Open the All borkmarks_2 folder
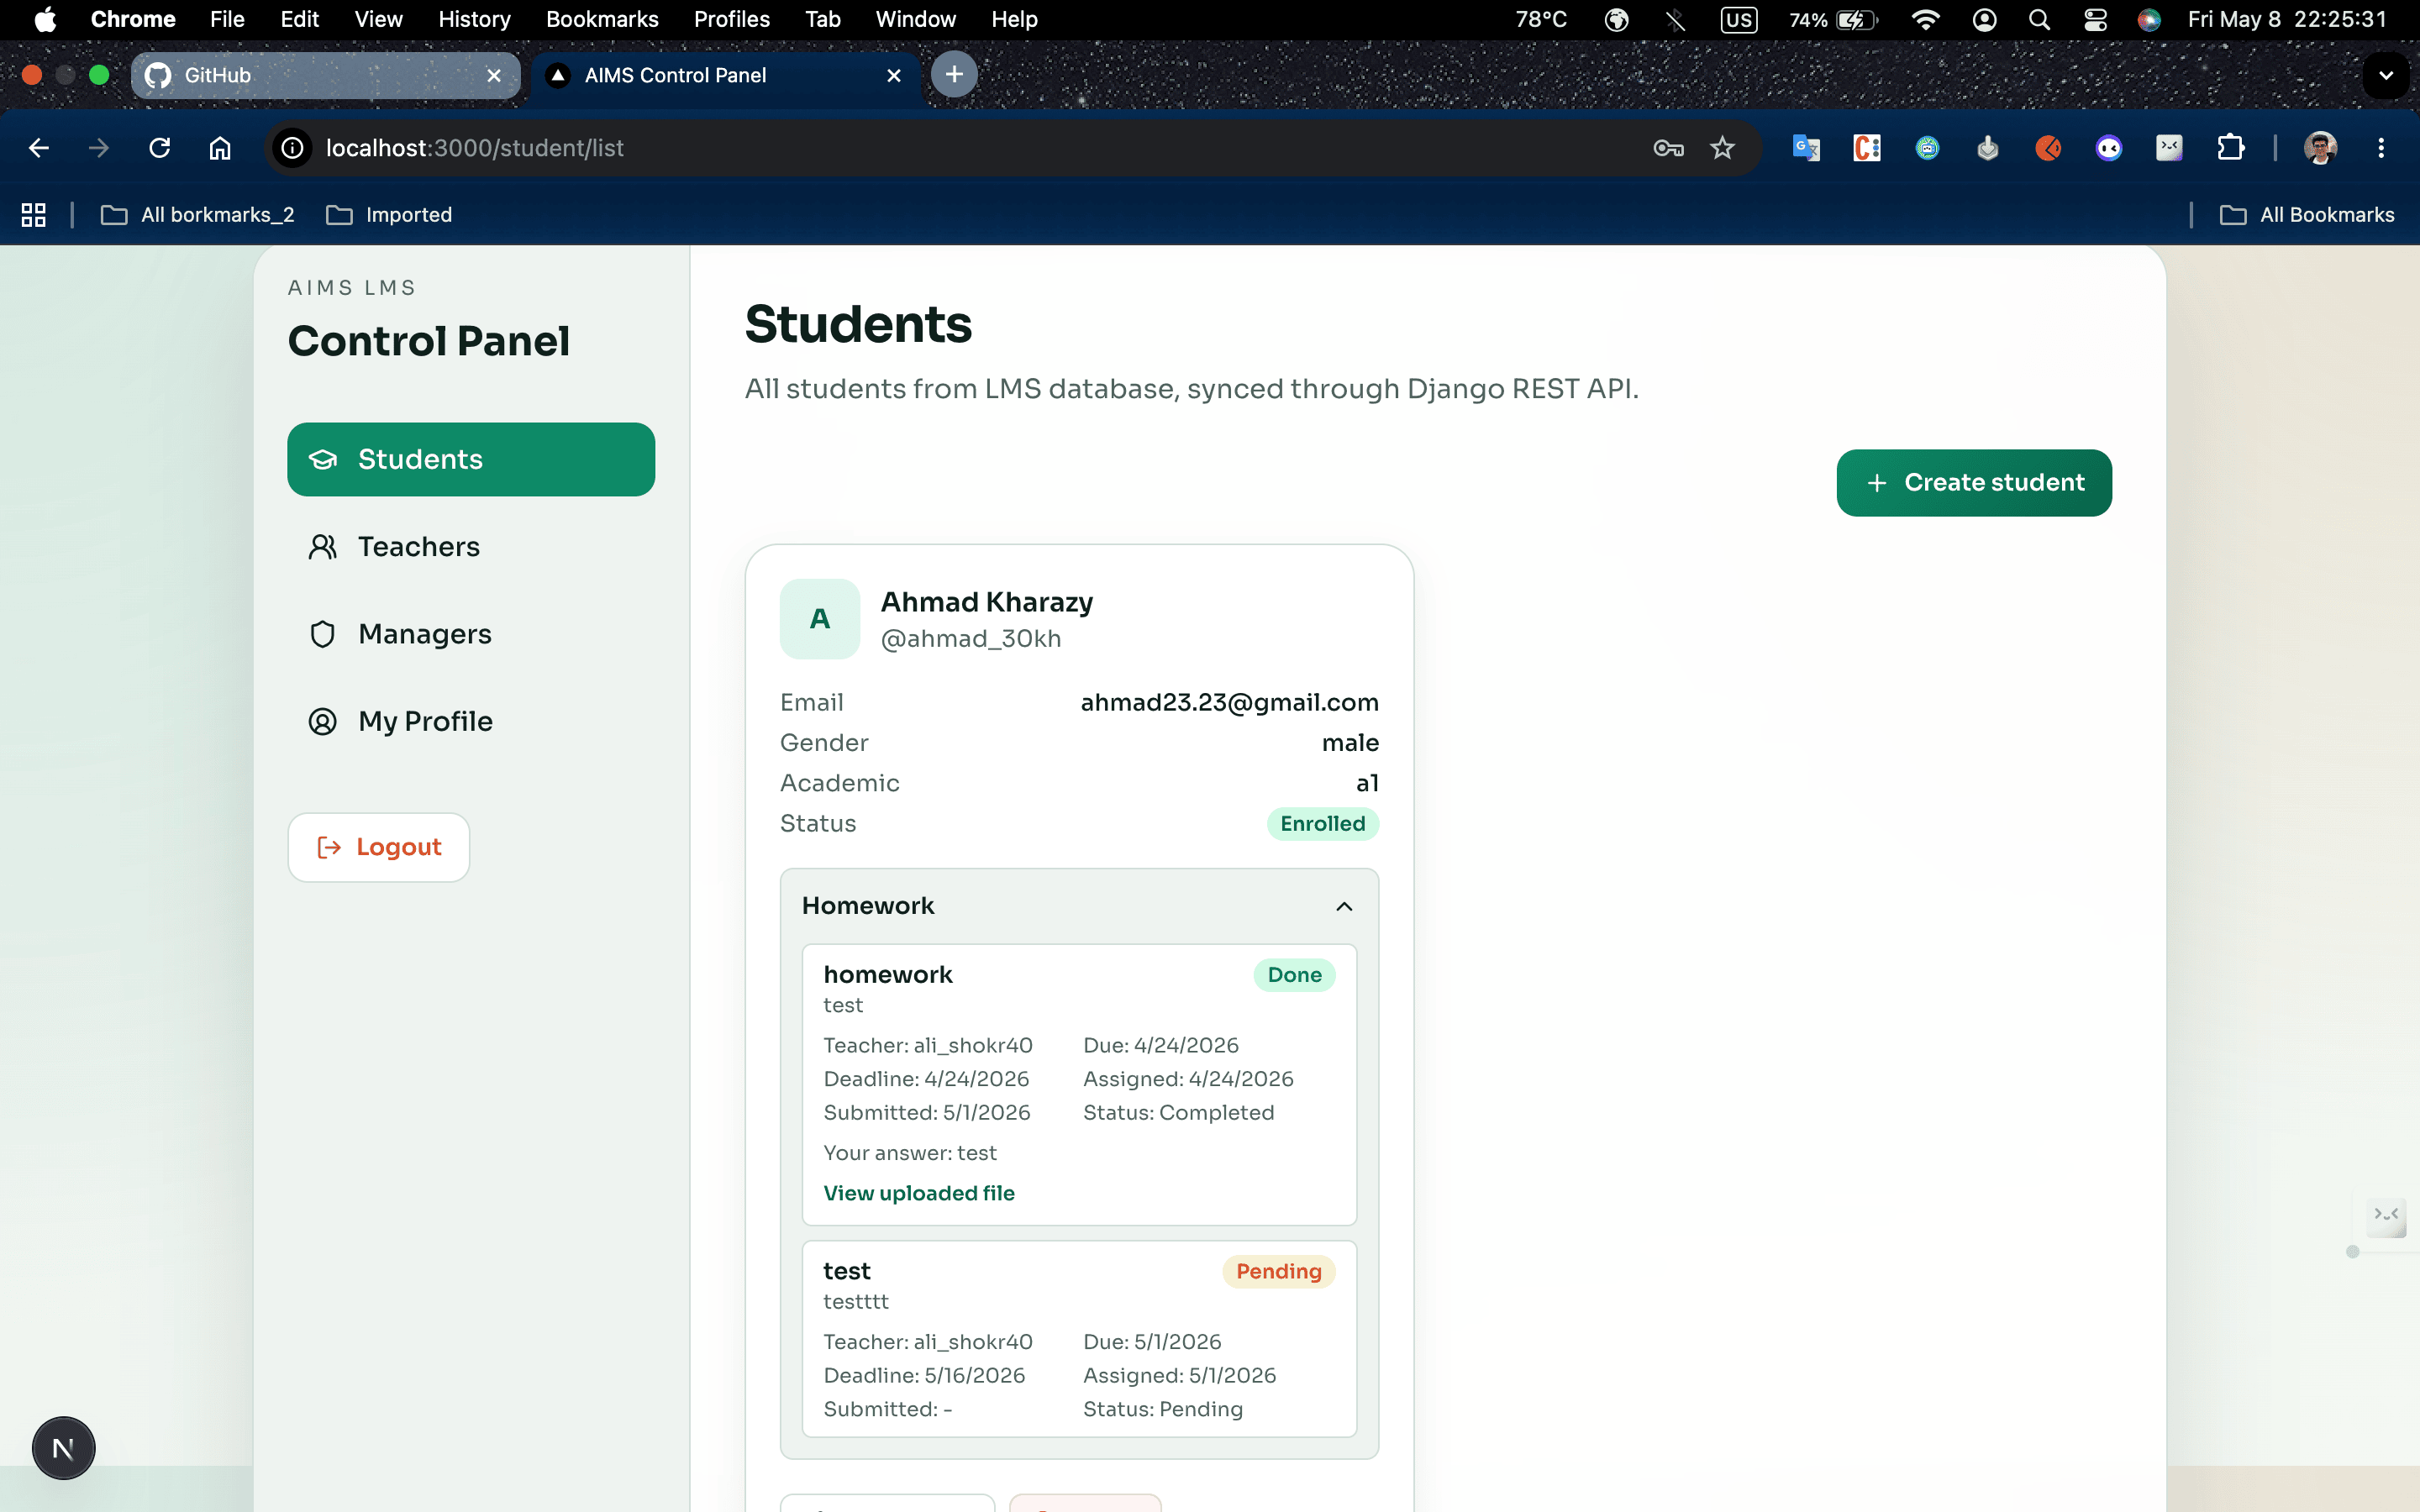The height and width of the screenshot is (1512, 2420). (198, 215)
